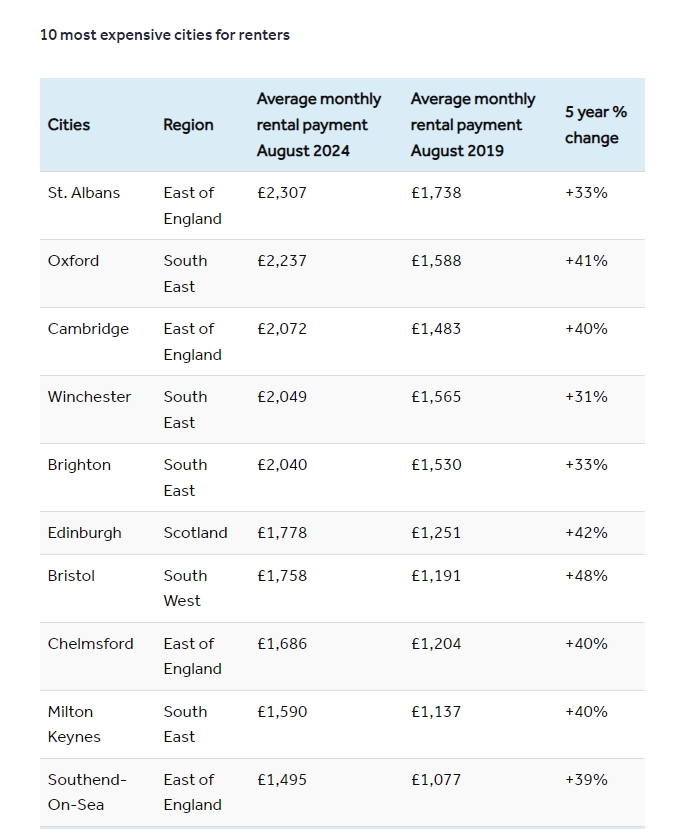Click the Edinburgh city cell

(84, 533)
